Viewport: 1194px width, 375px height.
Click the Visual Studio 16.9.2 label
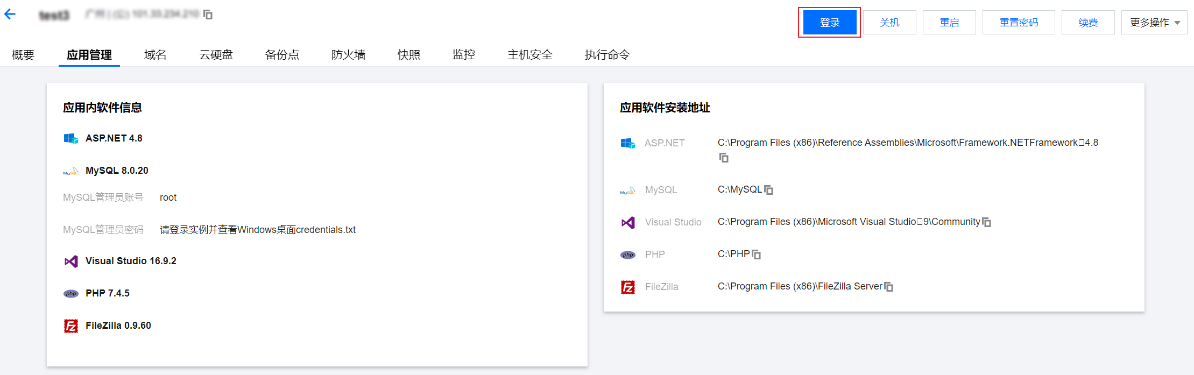[x=131, y=261]
